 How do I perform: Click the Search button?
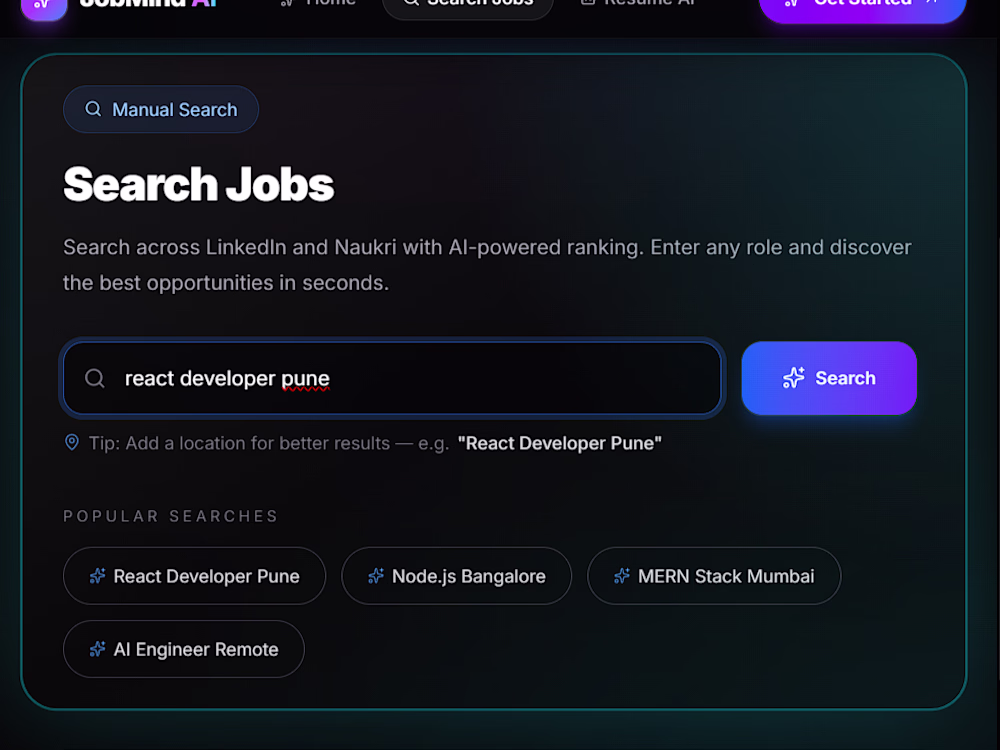click(x=829, y=378)
